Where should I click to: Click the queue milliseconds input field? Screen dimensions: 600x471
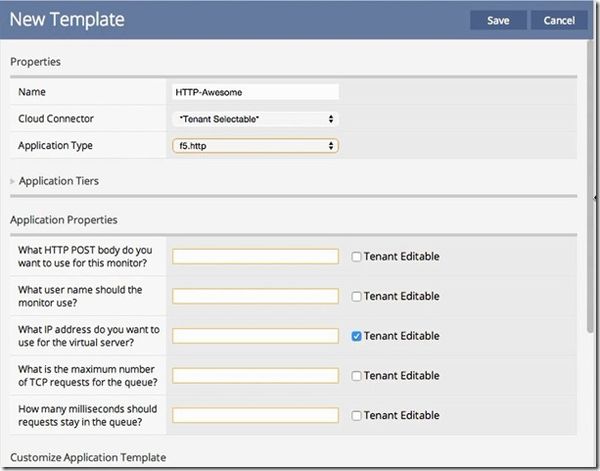click(256, 415)
